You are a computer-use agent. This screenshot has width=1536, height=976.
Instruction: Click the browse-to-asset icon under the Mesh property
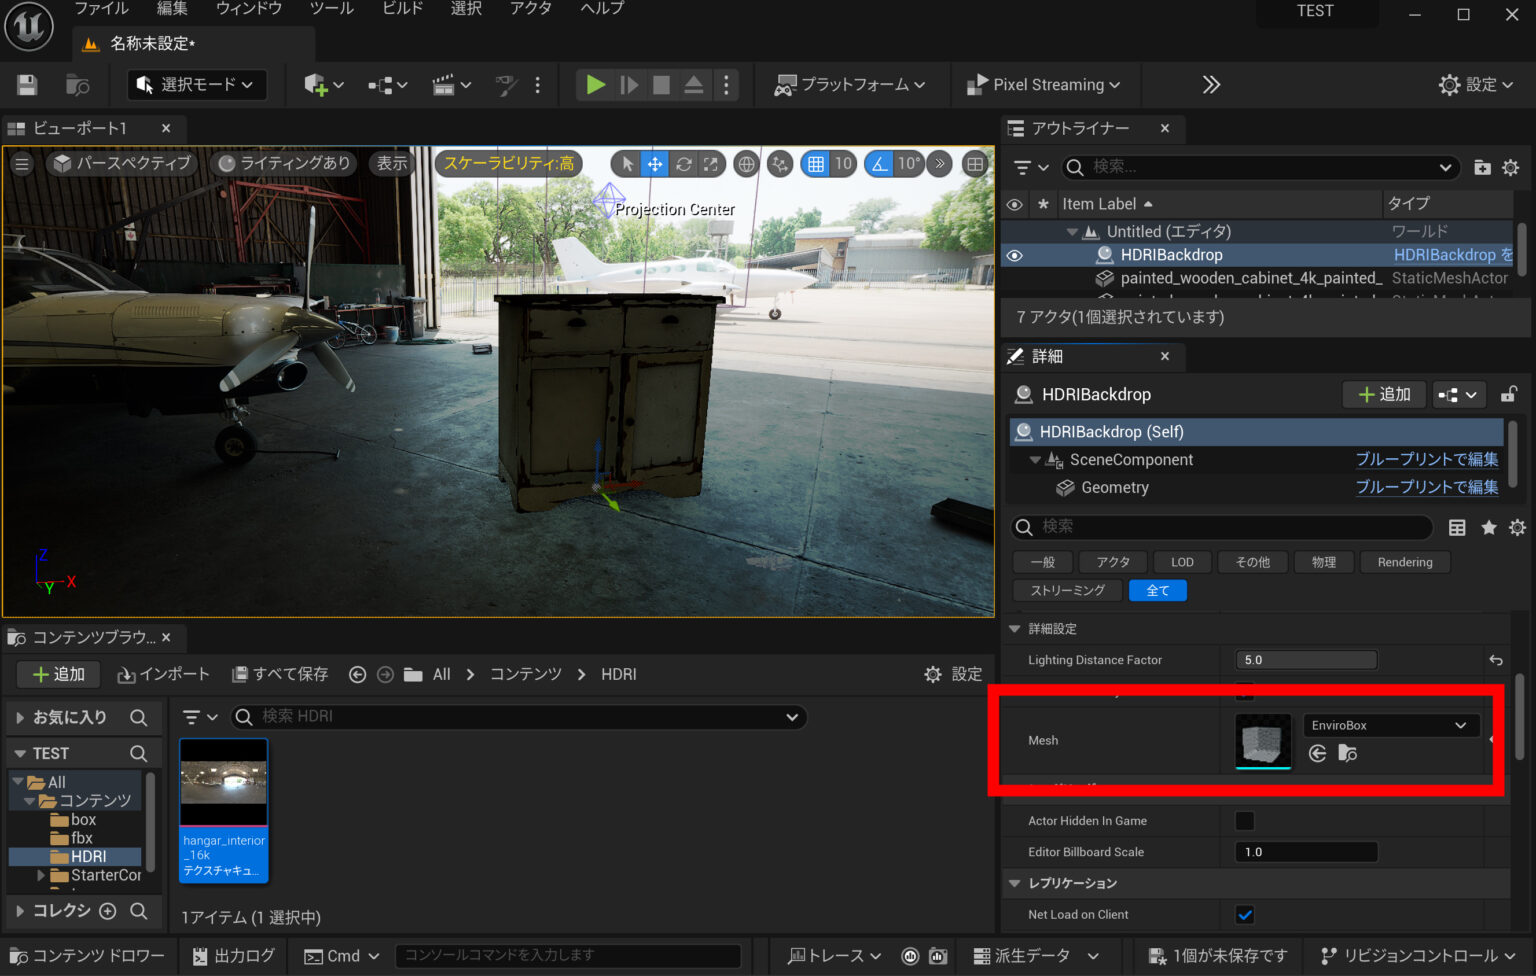tap(1347, 754)
